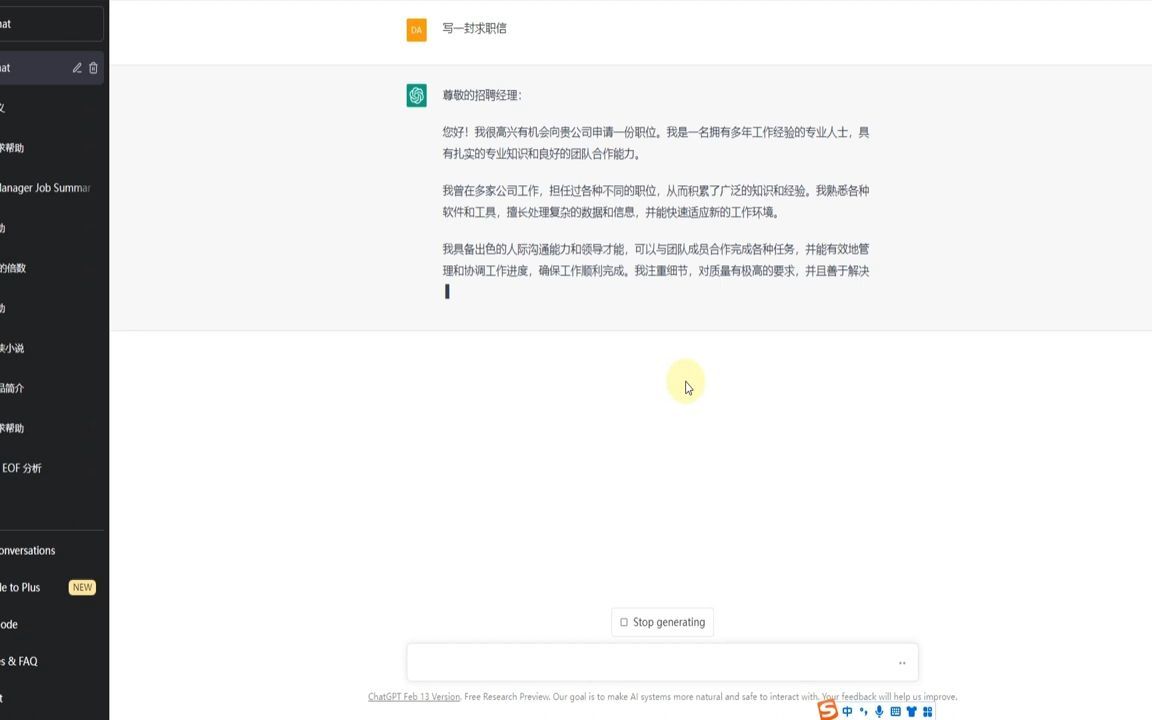Viewport: 1152px width, 720px height.
Task: Click the NEW badge beside Upgrade to Plus
Action: point(82,587)
